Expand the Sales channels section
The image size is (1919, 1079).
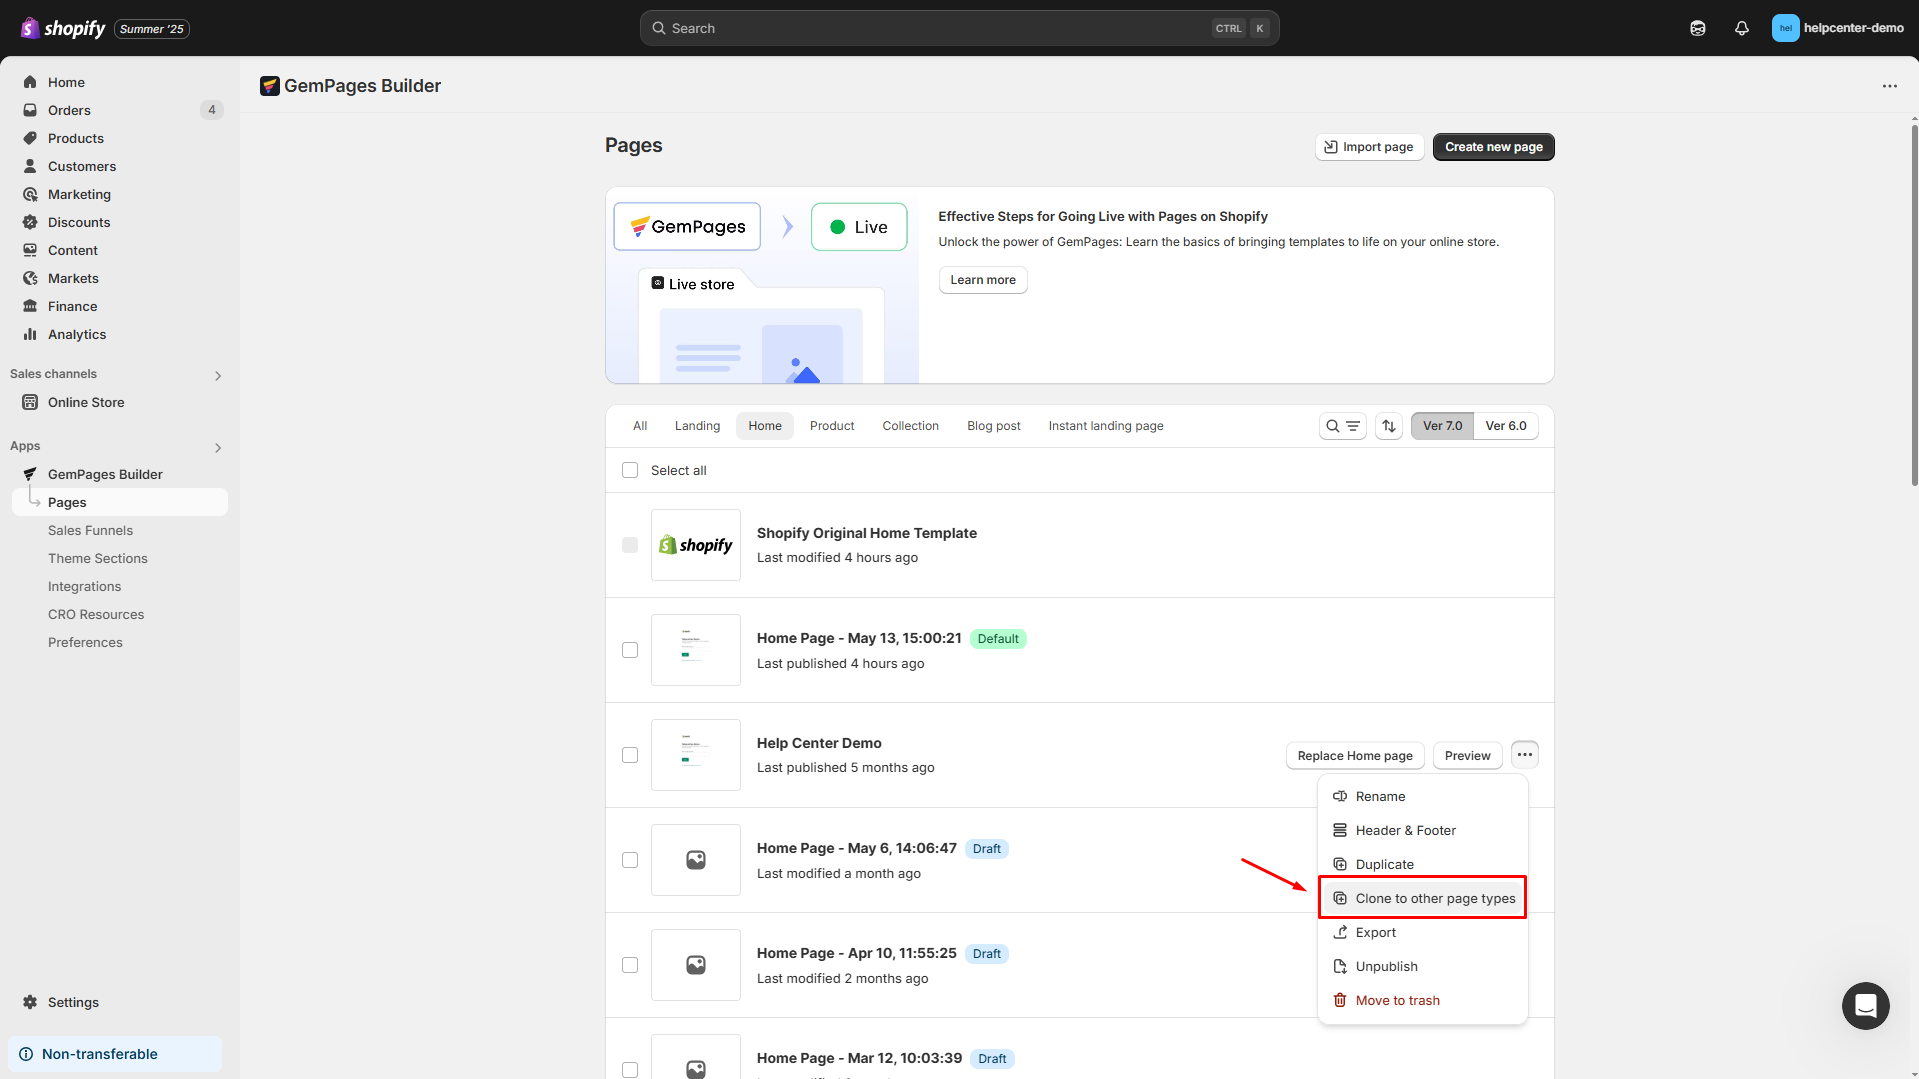click(218, 375)
